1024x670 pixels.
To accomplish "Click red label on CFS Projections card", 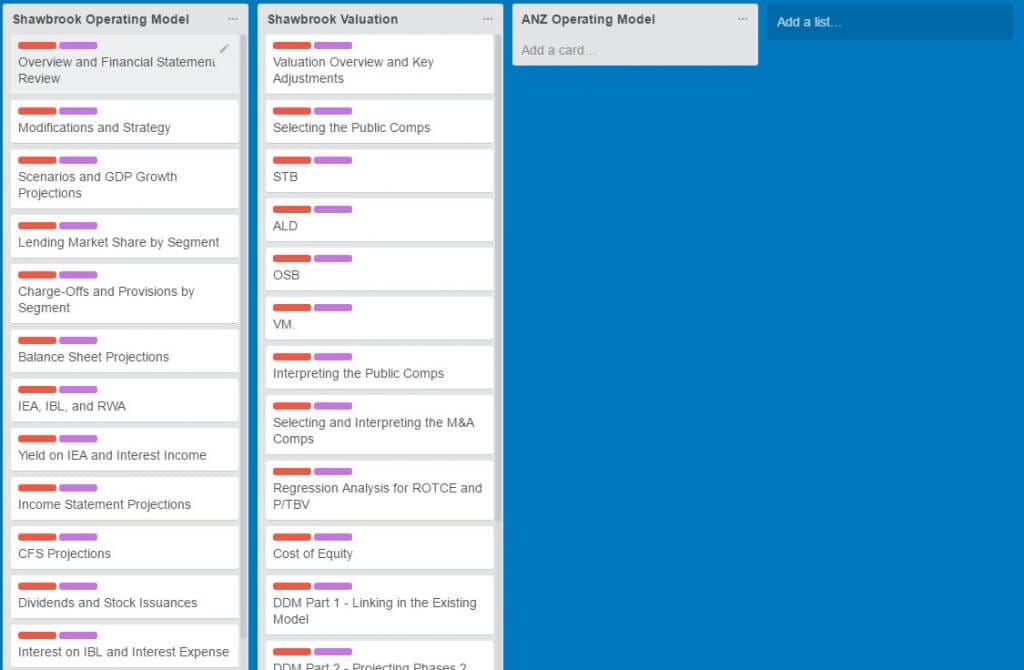I will (x=37, y=537).
